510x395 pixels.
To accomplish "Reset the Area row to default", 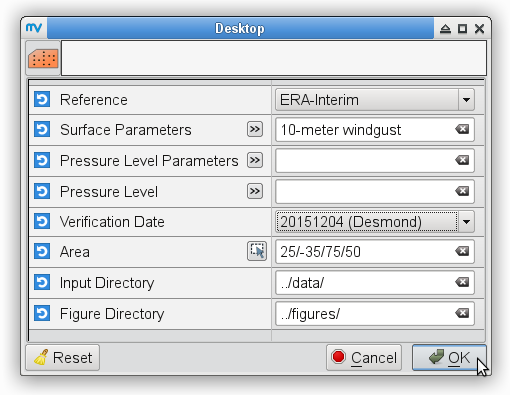I will point(42,251).
